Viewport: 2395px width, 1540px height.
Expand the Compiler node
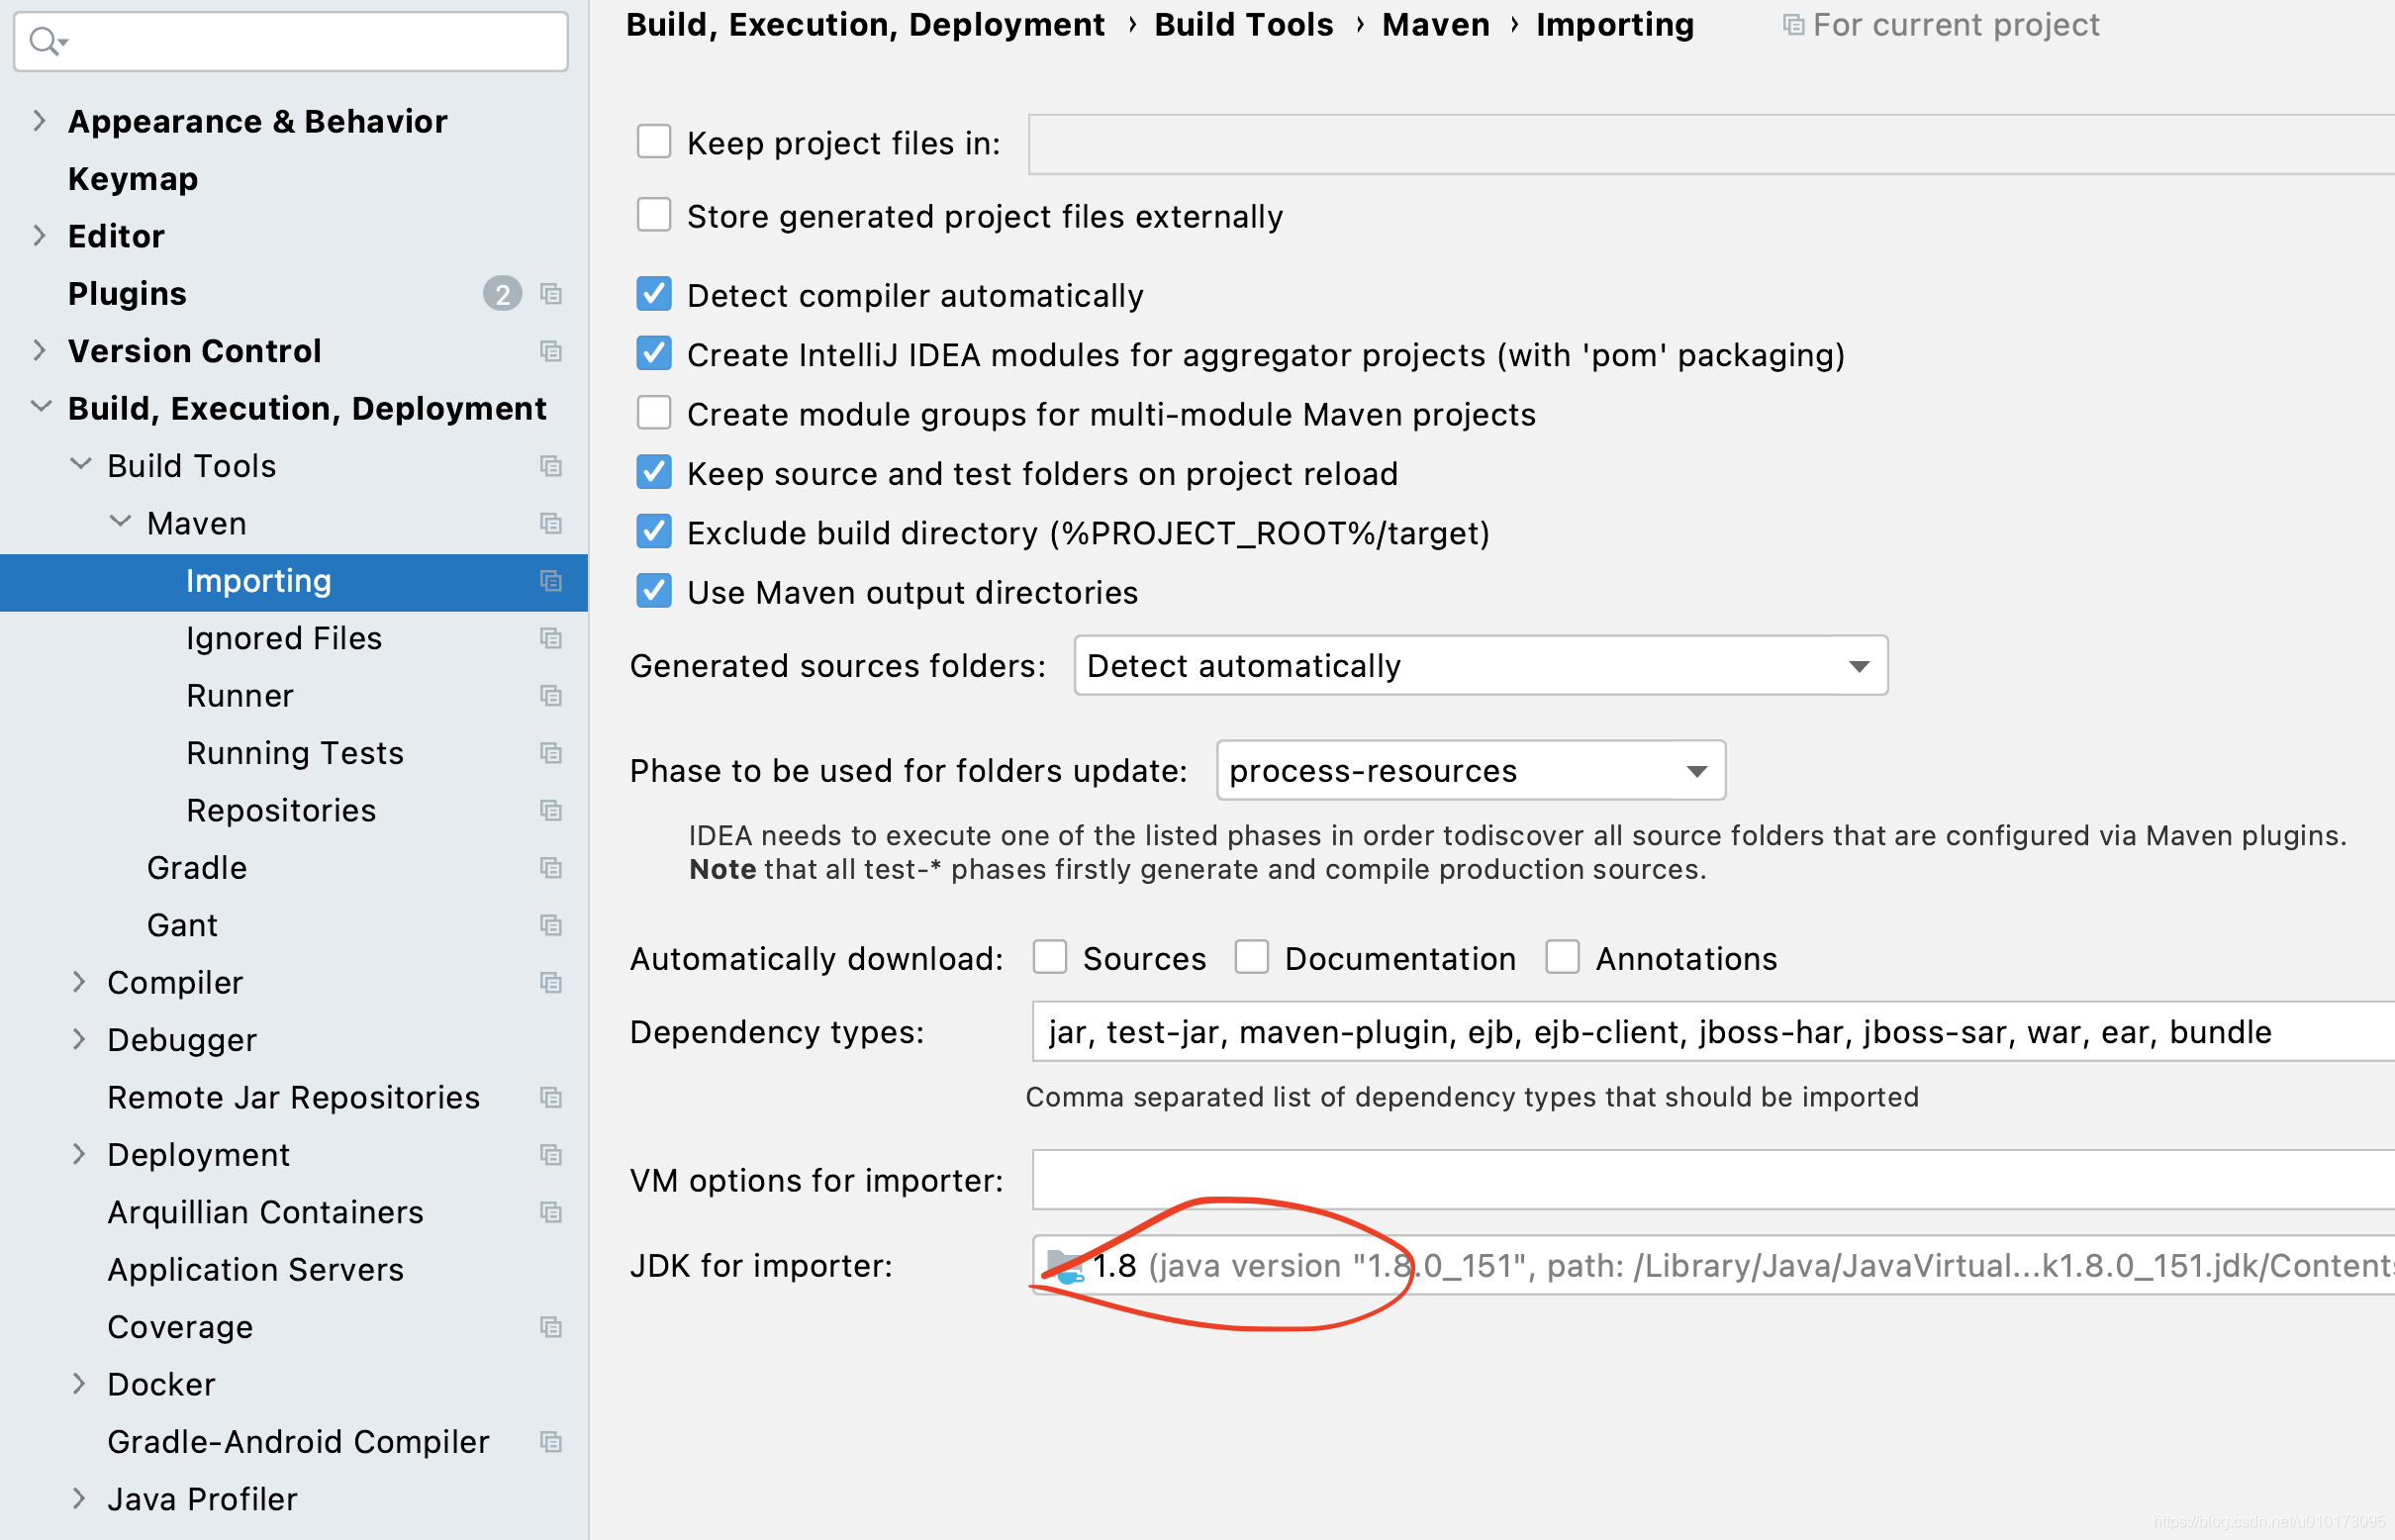pos(79,982)
